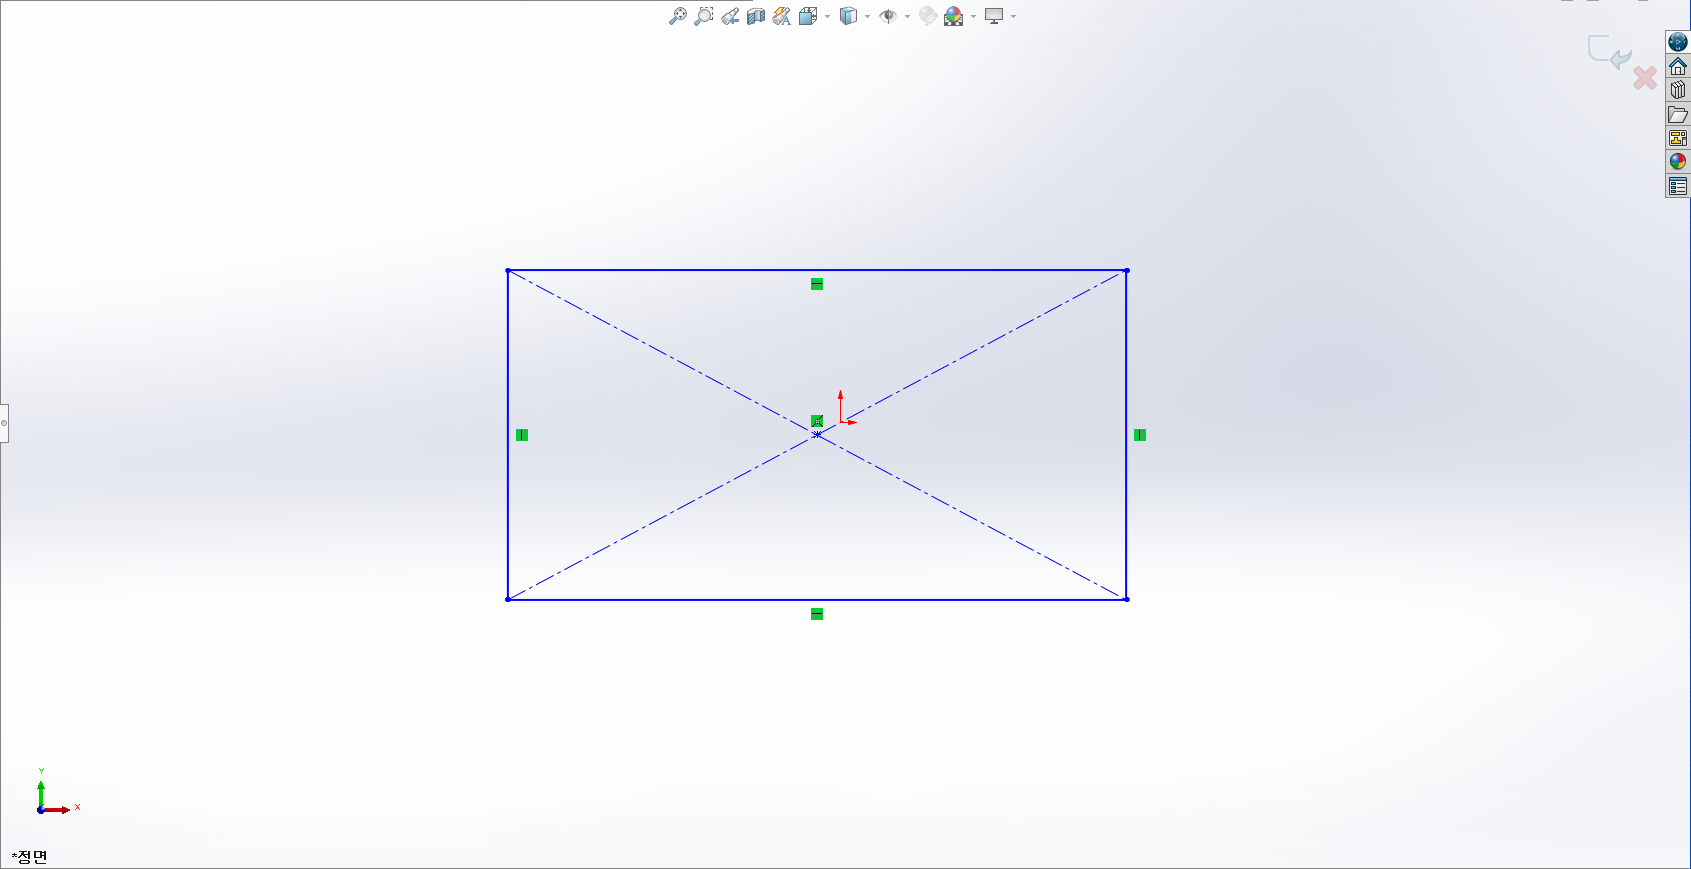The image size is (1691, 869).
Task: Open the Display Style dropdown arrow
Action: 867,17
